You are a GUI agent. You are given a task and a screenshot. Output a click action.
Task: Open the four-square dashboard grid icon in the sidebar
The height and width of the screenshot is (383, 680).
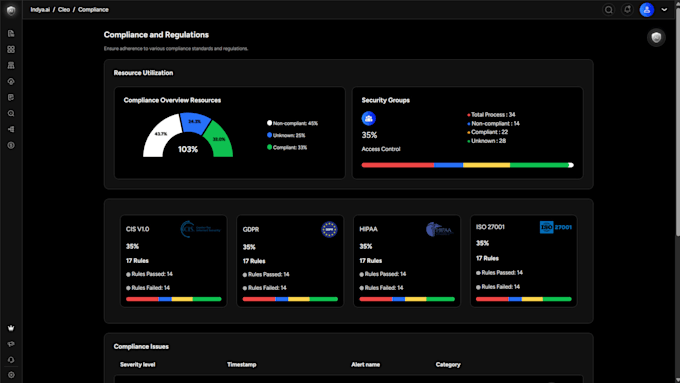click(11, 49)
